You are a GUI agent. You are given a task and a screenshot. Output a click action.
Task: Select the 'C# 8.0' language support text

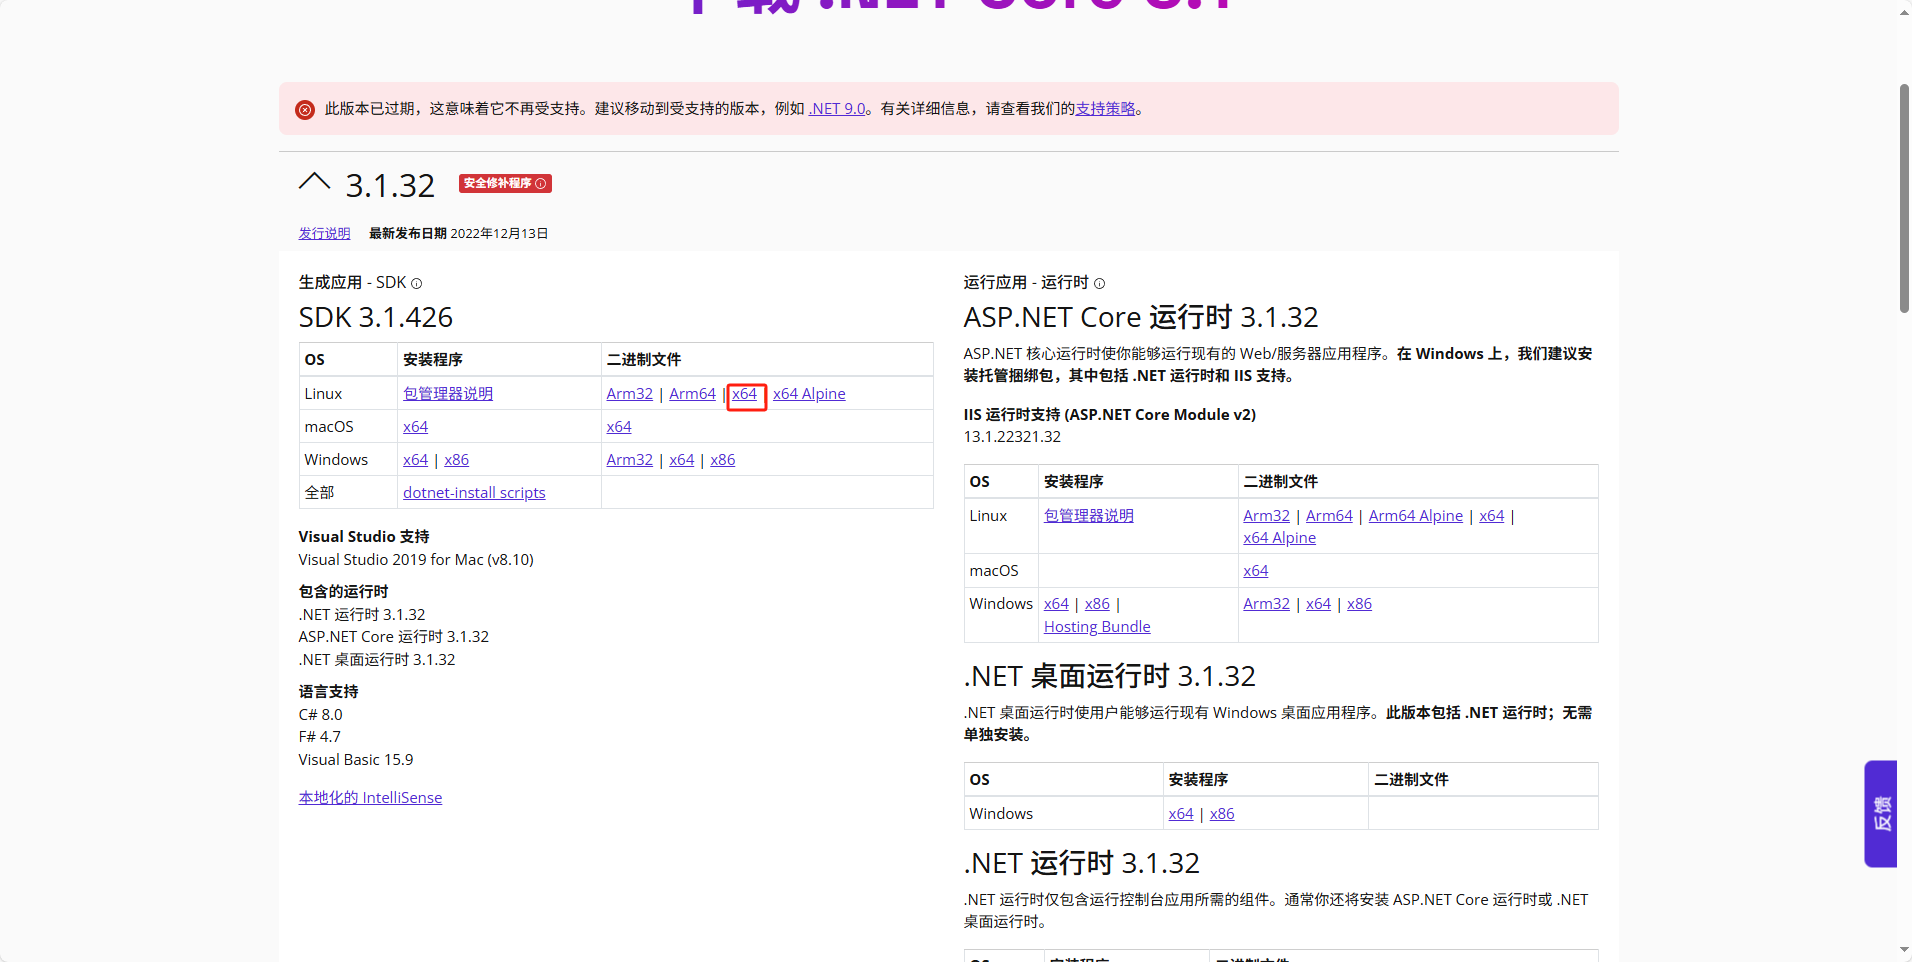320,715
